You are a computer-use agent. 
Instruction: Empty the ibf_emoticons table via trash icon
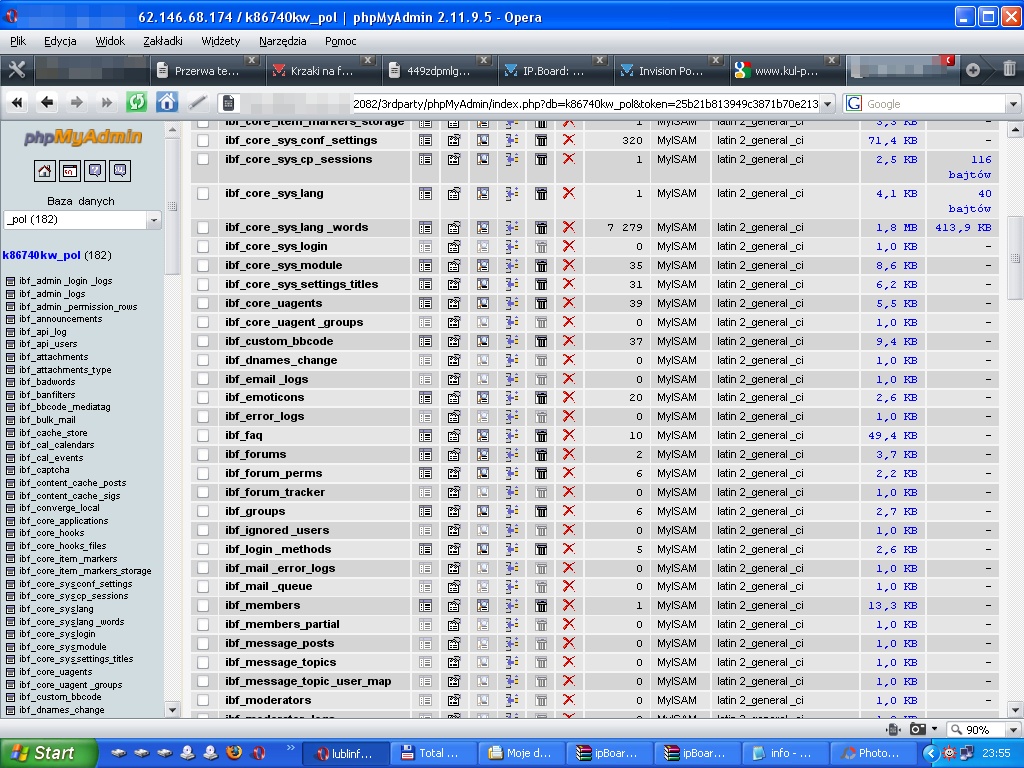[x=541, y=398]
